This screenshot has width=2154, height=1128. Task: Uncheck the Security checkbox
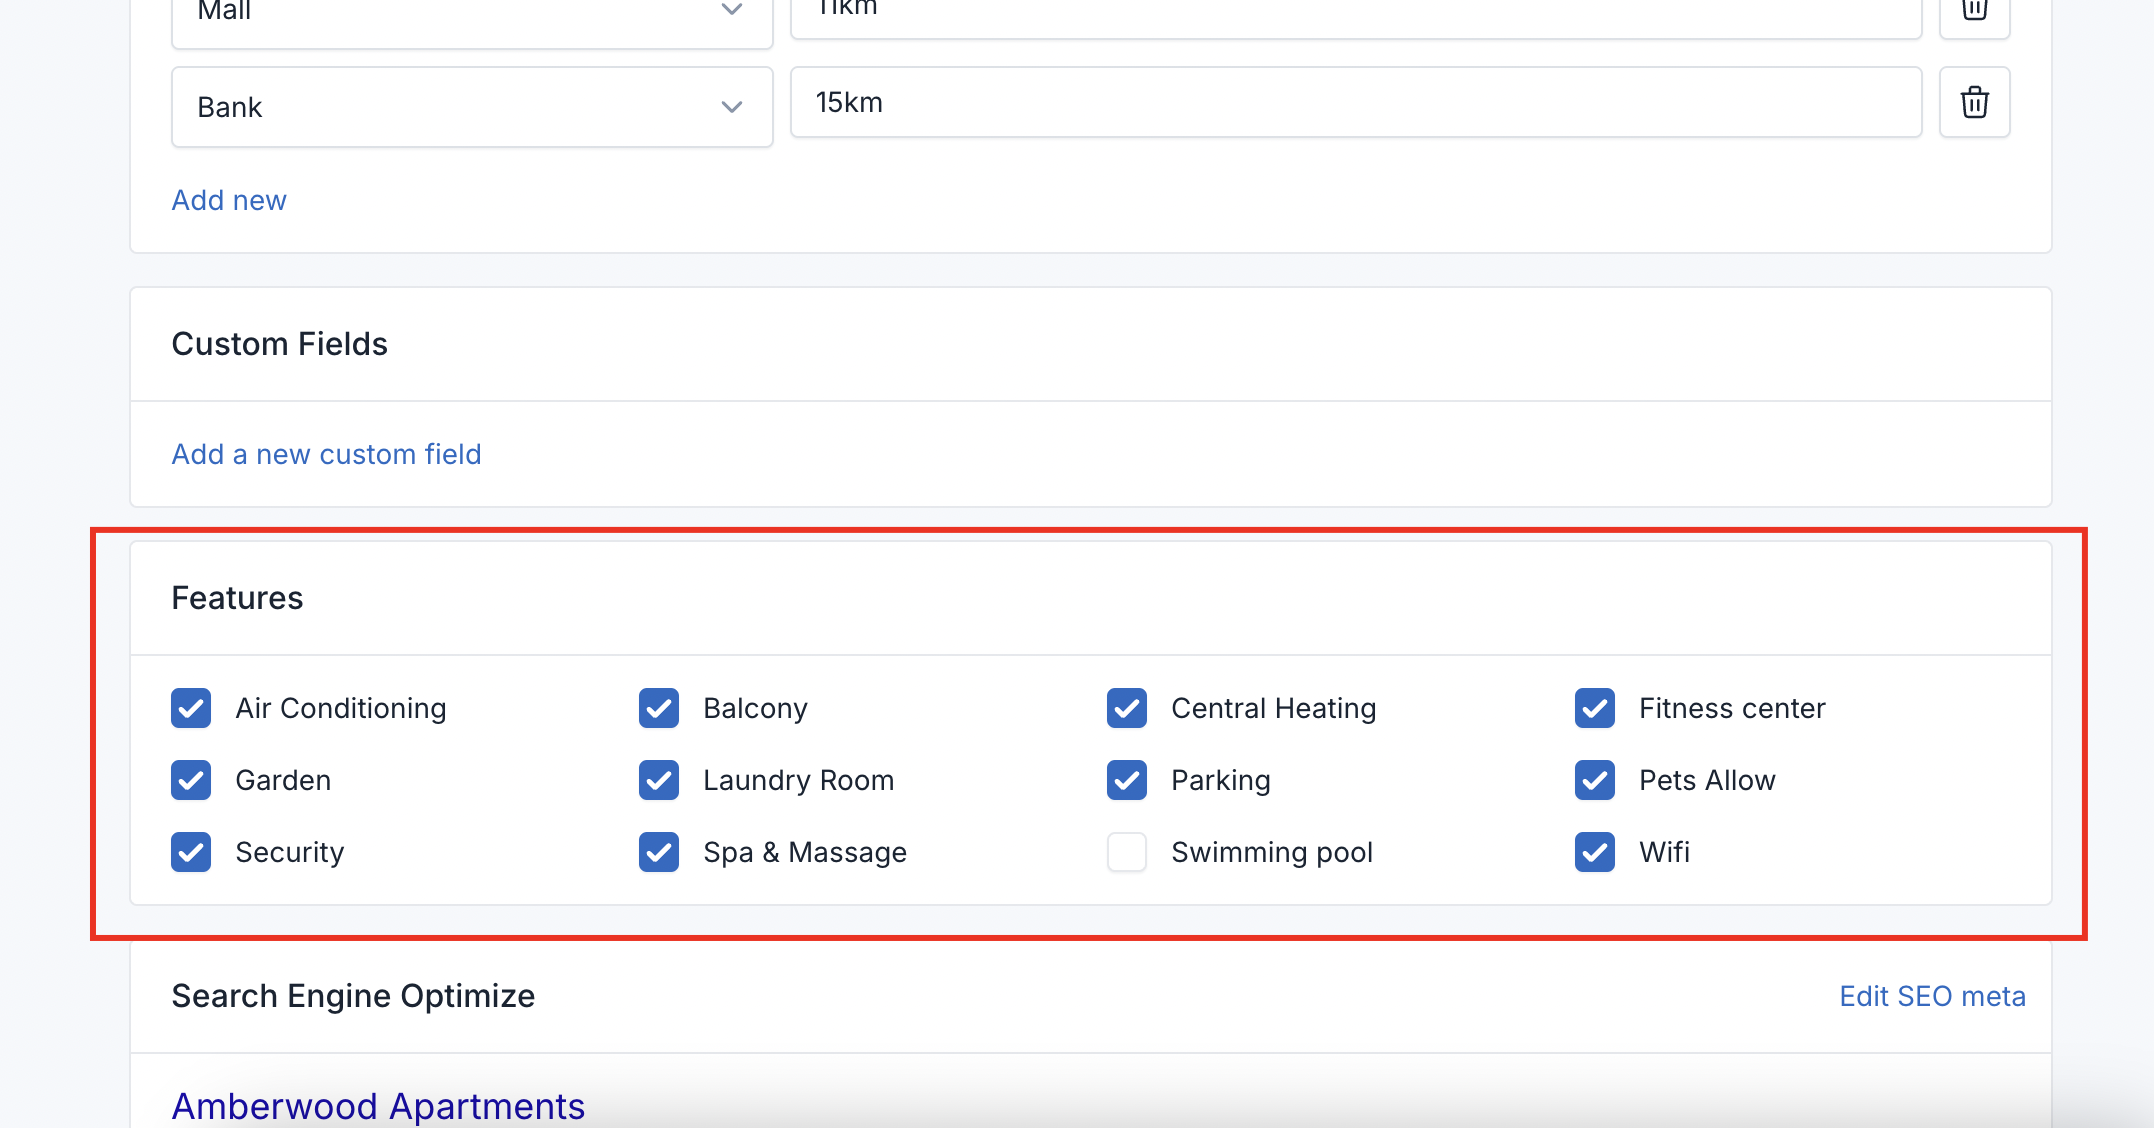191,852
